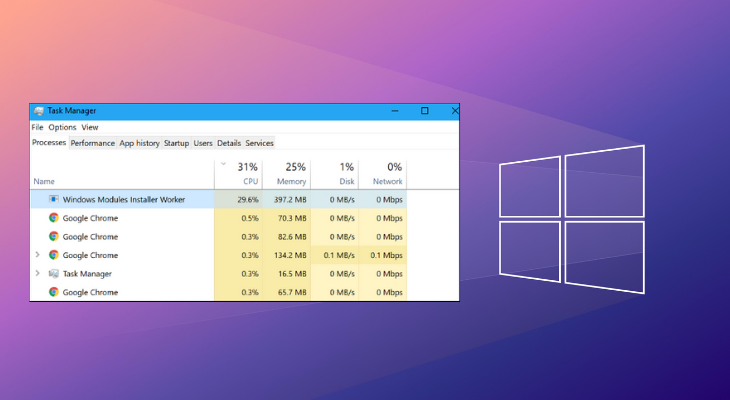Image resolution: width=730 pixels, height=400 pixels.
Task: Click the 70.3 MB memory value
Action: coord(292,218)
